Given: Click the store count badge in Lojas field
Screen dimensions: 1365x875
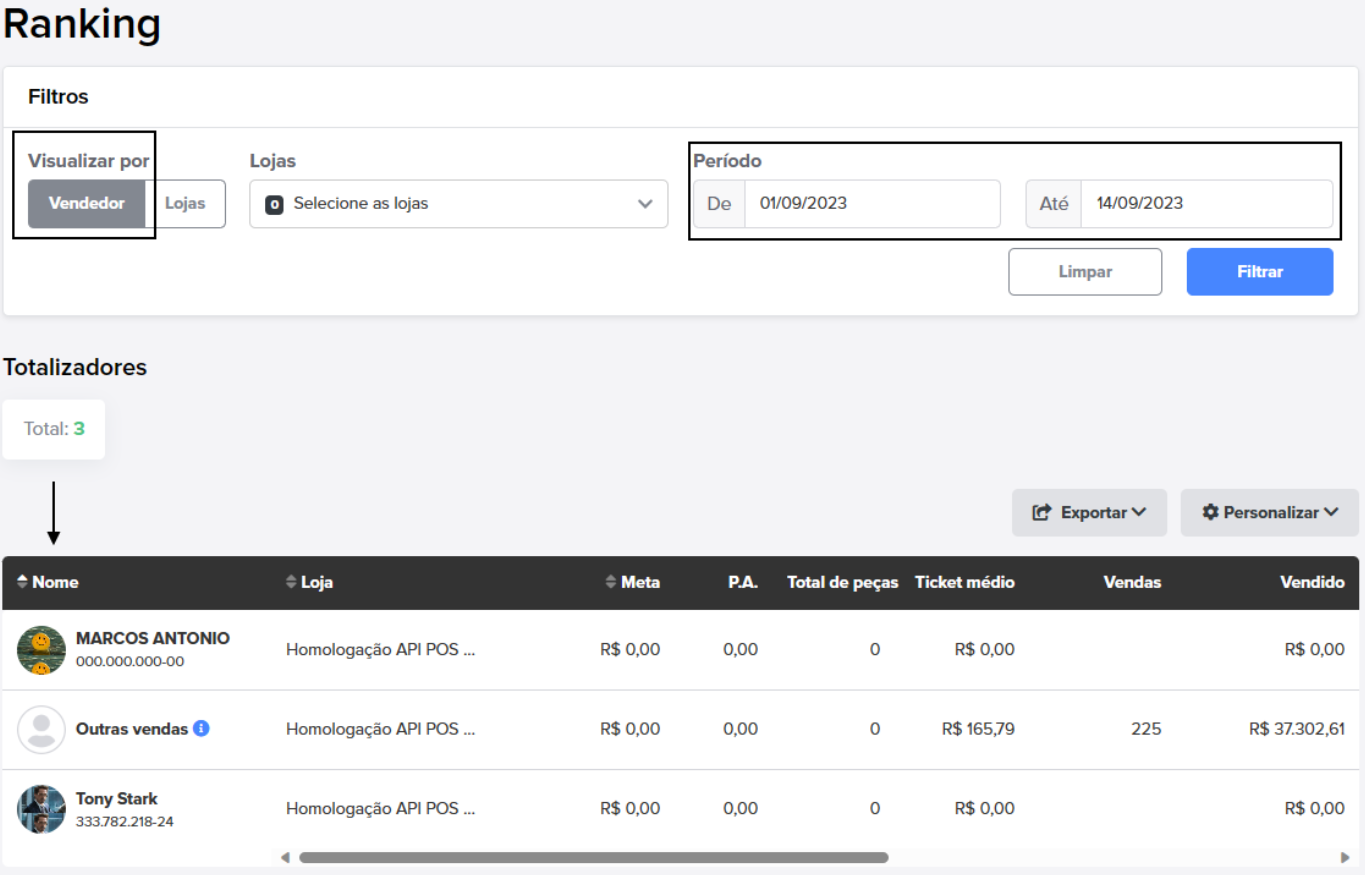Looking at the screenshot, I should 274,204.
